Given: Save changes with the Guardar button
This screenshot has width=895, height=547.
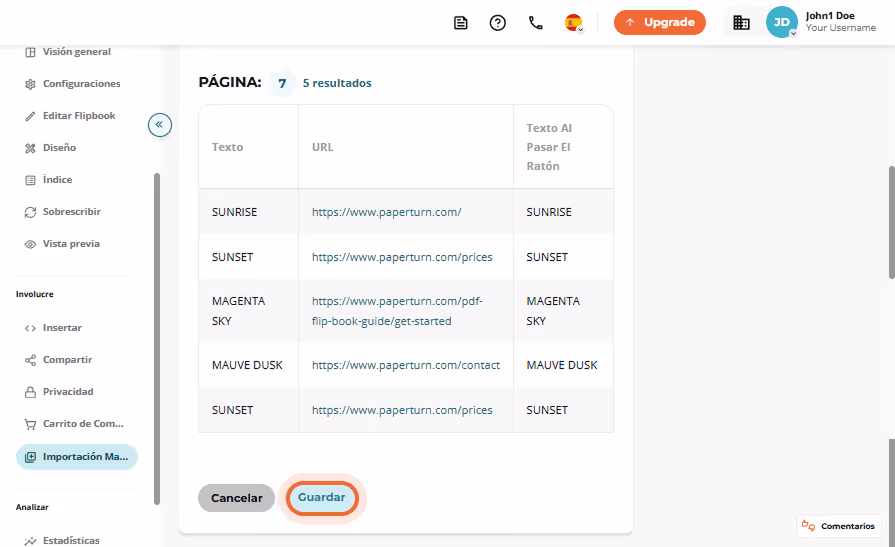Looking at the screenshot, I should point(322,497).
